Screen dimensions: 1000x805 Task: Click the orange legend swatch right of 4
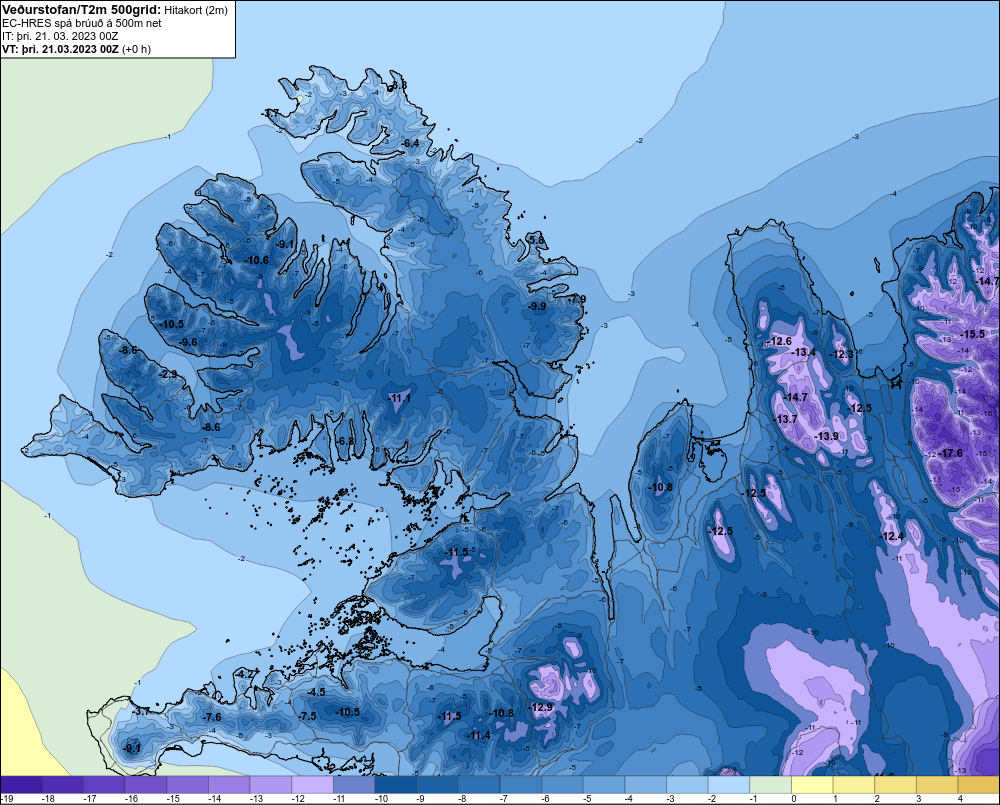[x=978, y=785]
